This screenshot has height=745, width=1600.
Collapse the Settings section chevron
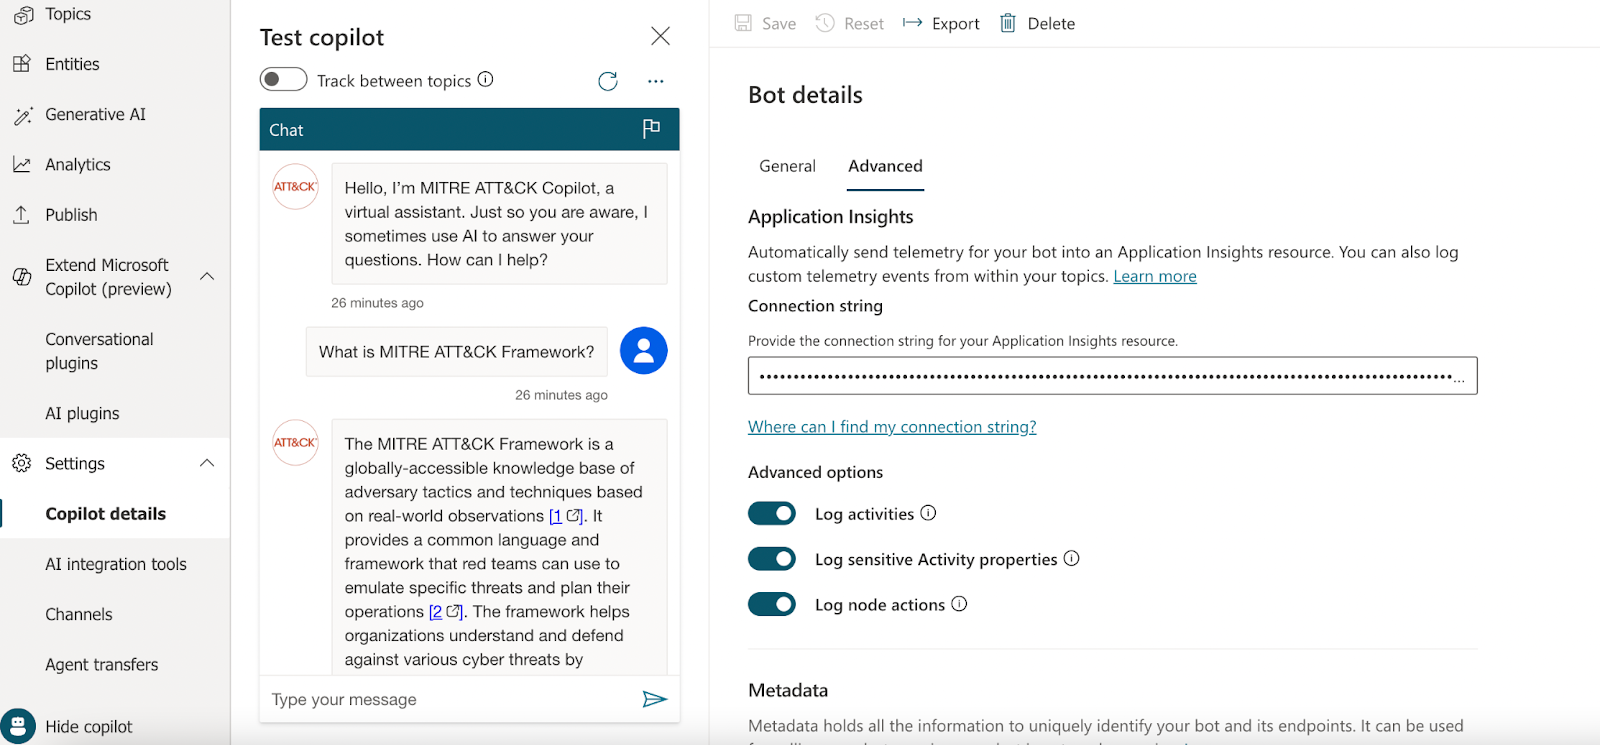point(207,463)
